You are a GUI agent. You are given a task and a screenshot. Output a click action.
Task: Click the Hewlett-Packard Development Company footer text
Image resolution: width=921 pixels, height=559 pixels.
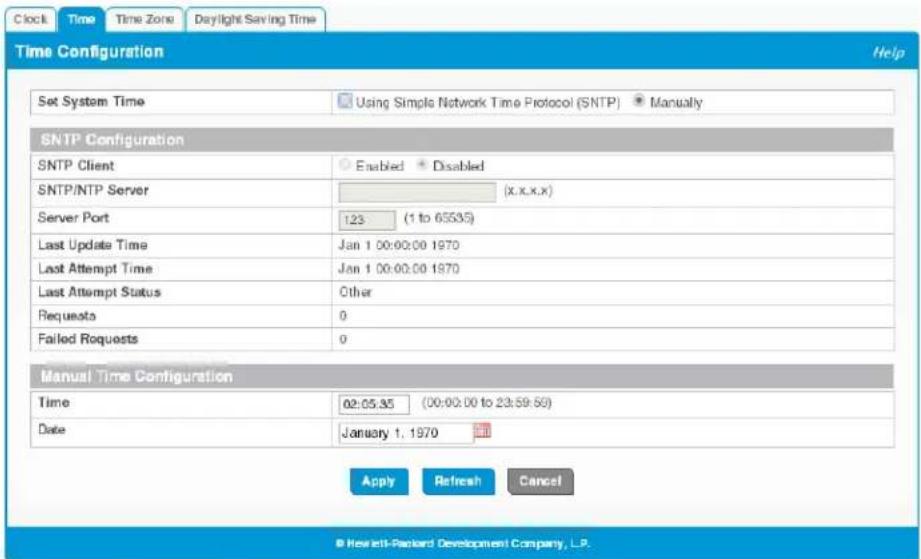tap(462, 544)
